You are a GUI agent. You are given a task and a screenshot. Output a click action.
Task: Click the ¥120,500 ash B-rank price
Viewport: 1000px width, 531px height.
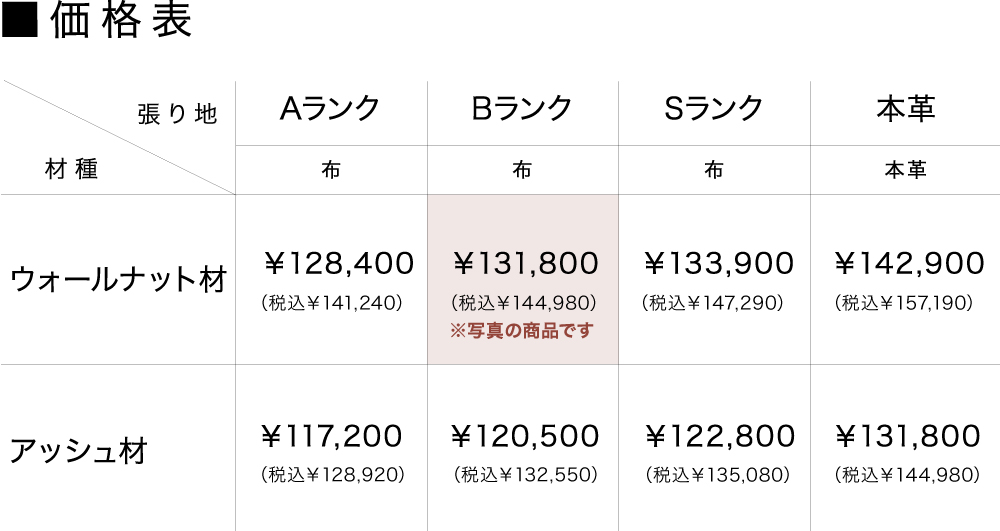tap(525, 436)
